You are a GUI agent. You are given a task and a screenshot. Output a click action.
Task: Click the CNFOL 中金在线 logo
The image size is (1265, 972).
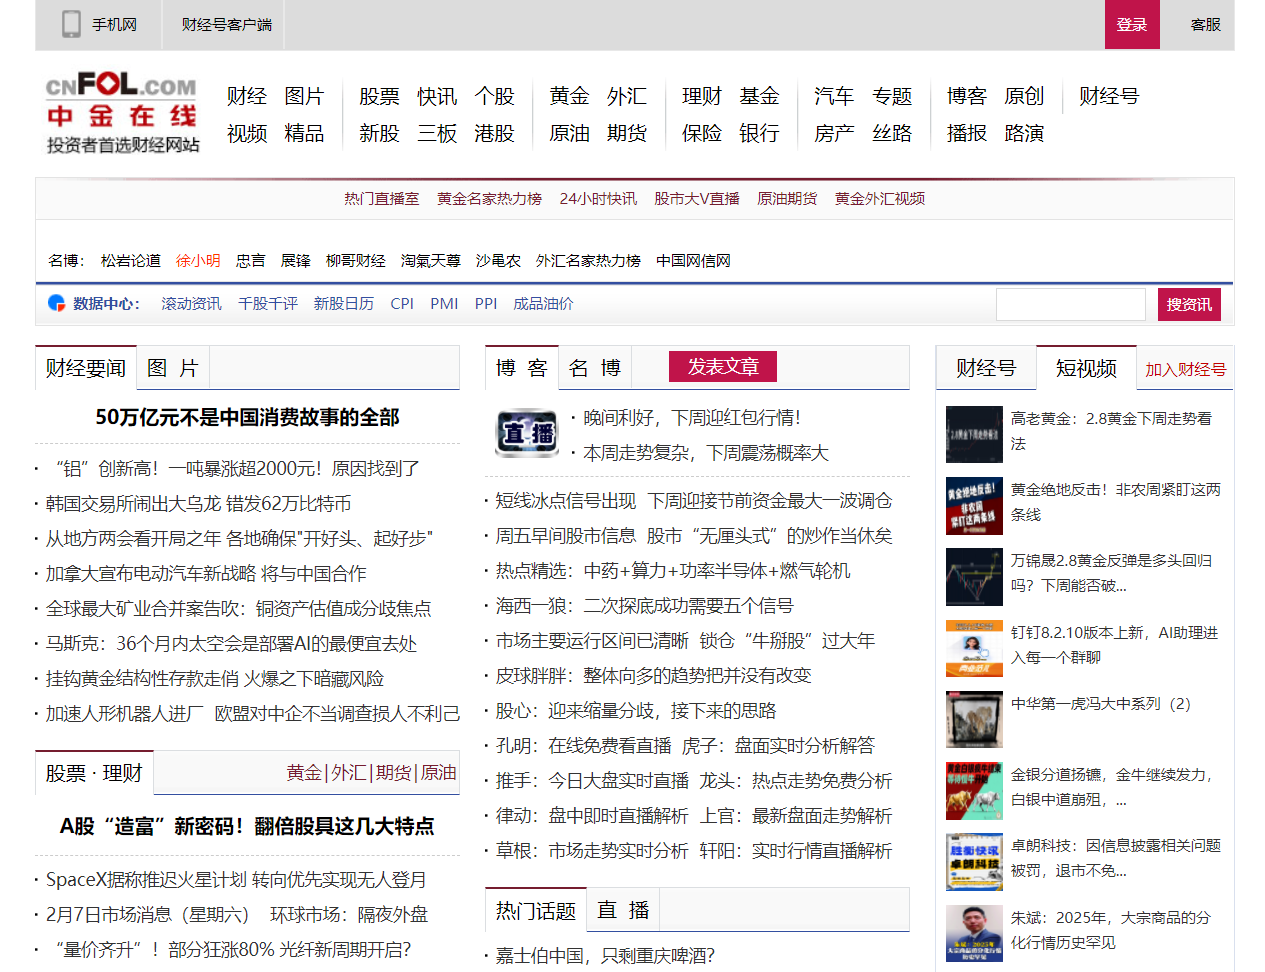(x=122, y=112)
